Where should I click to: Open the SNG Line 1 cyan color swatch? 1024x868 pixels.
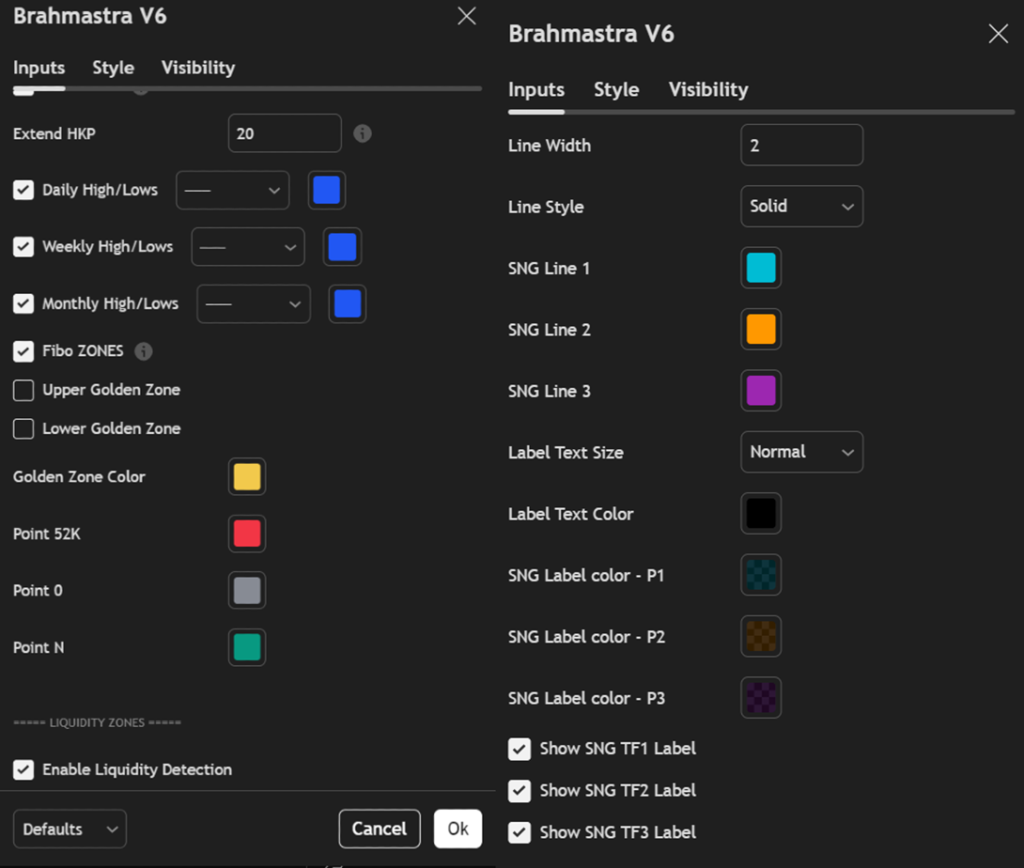pos(761,268)
